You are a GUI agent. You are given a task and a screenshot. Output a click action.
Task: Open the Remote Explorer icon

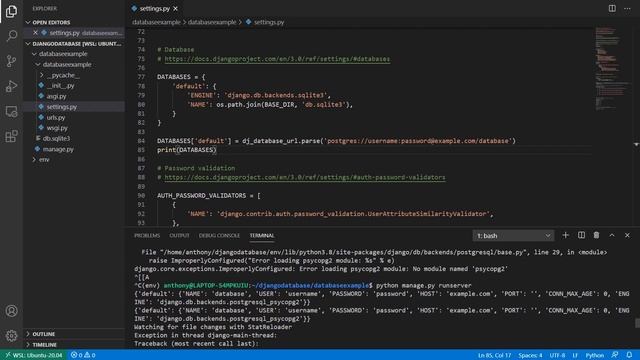pyautogui.click(x=11, y=111)
